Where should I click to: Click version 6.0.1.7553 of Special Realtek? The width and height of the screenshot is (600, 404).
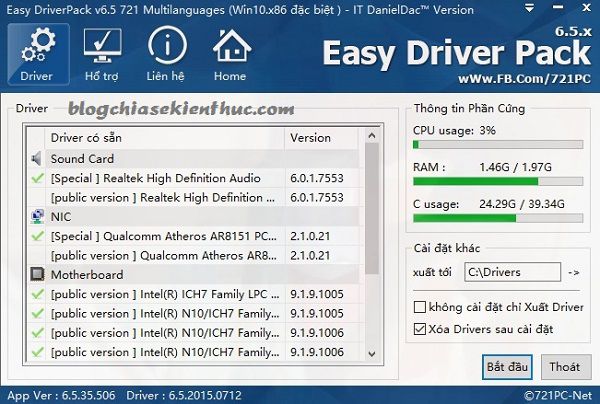pos(317,178)
